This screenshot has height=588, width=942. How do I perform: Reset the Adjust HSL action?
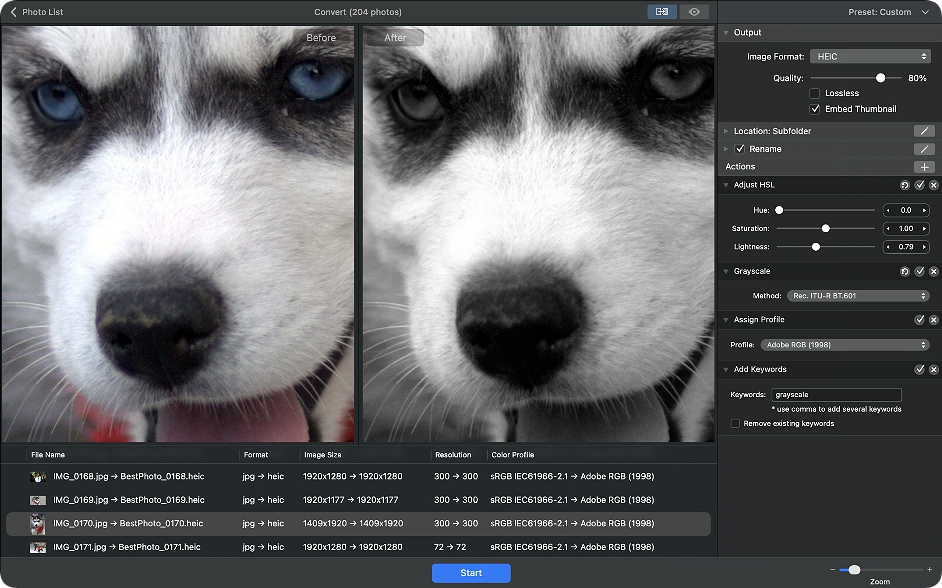click(905, 185)
